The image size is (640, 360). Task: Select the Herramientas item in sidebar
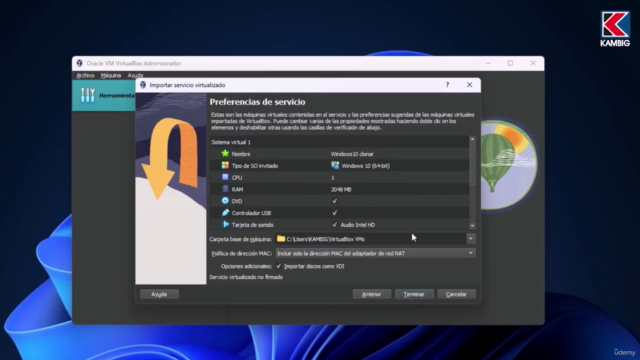coord(104,96)
